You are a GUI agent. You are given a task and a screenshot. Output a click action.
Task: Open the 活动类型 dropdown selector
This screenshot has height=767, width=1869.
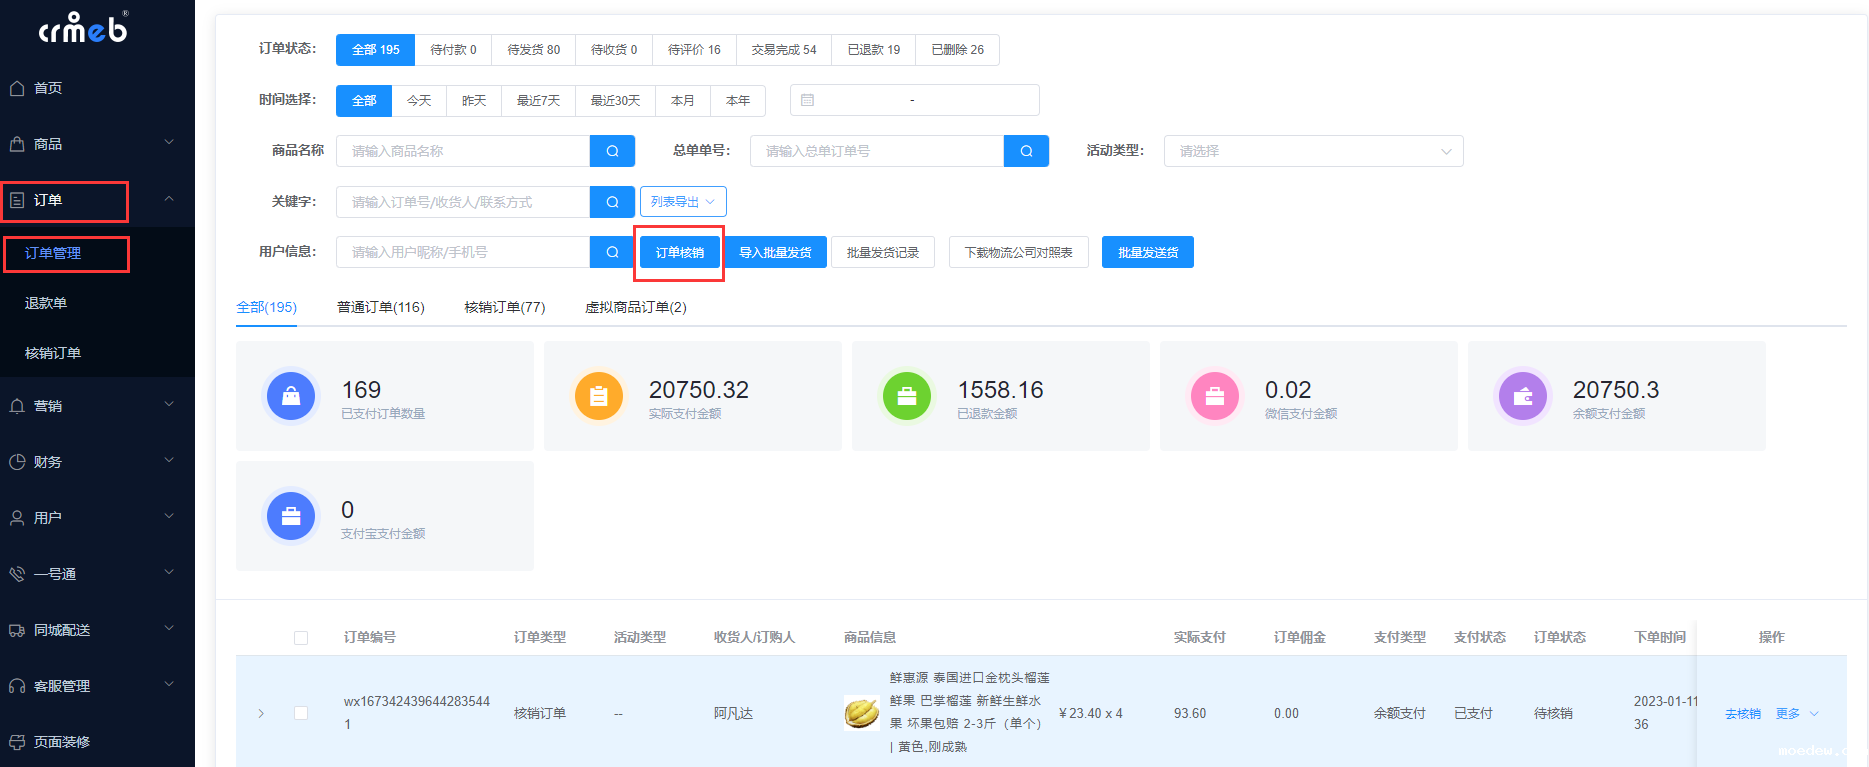coord(1313,151)
